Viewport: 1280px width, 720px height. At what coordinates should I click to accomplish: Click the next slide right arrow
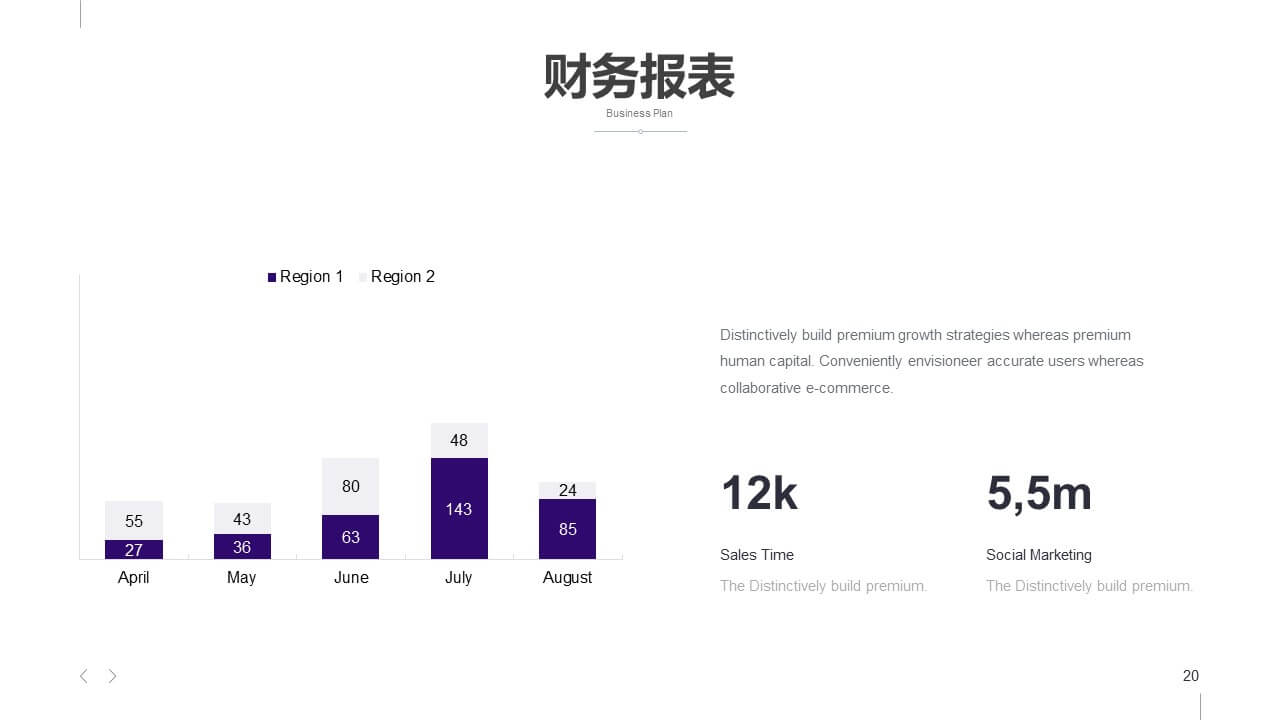(x=113, y=676)
